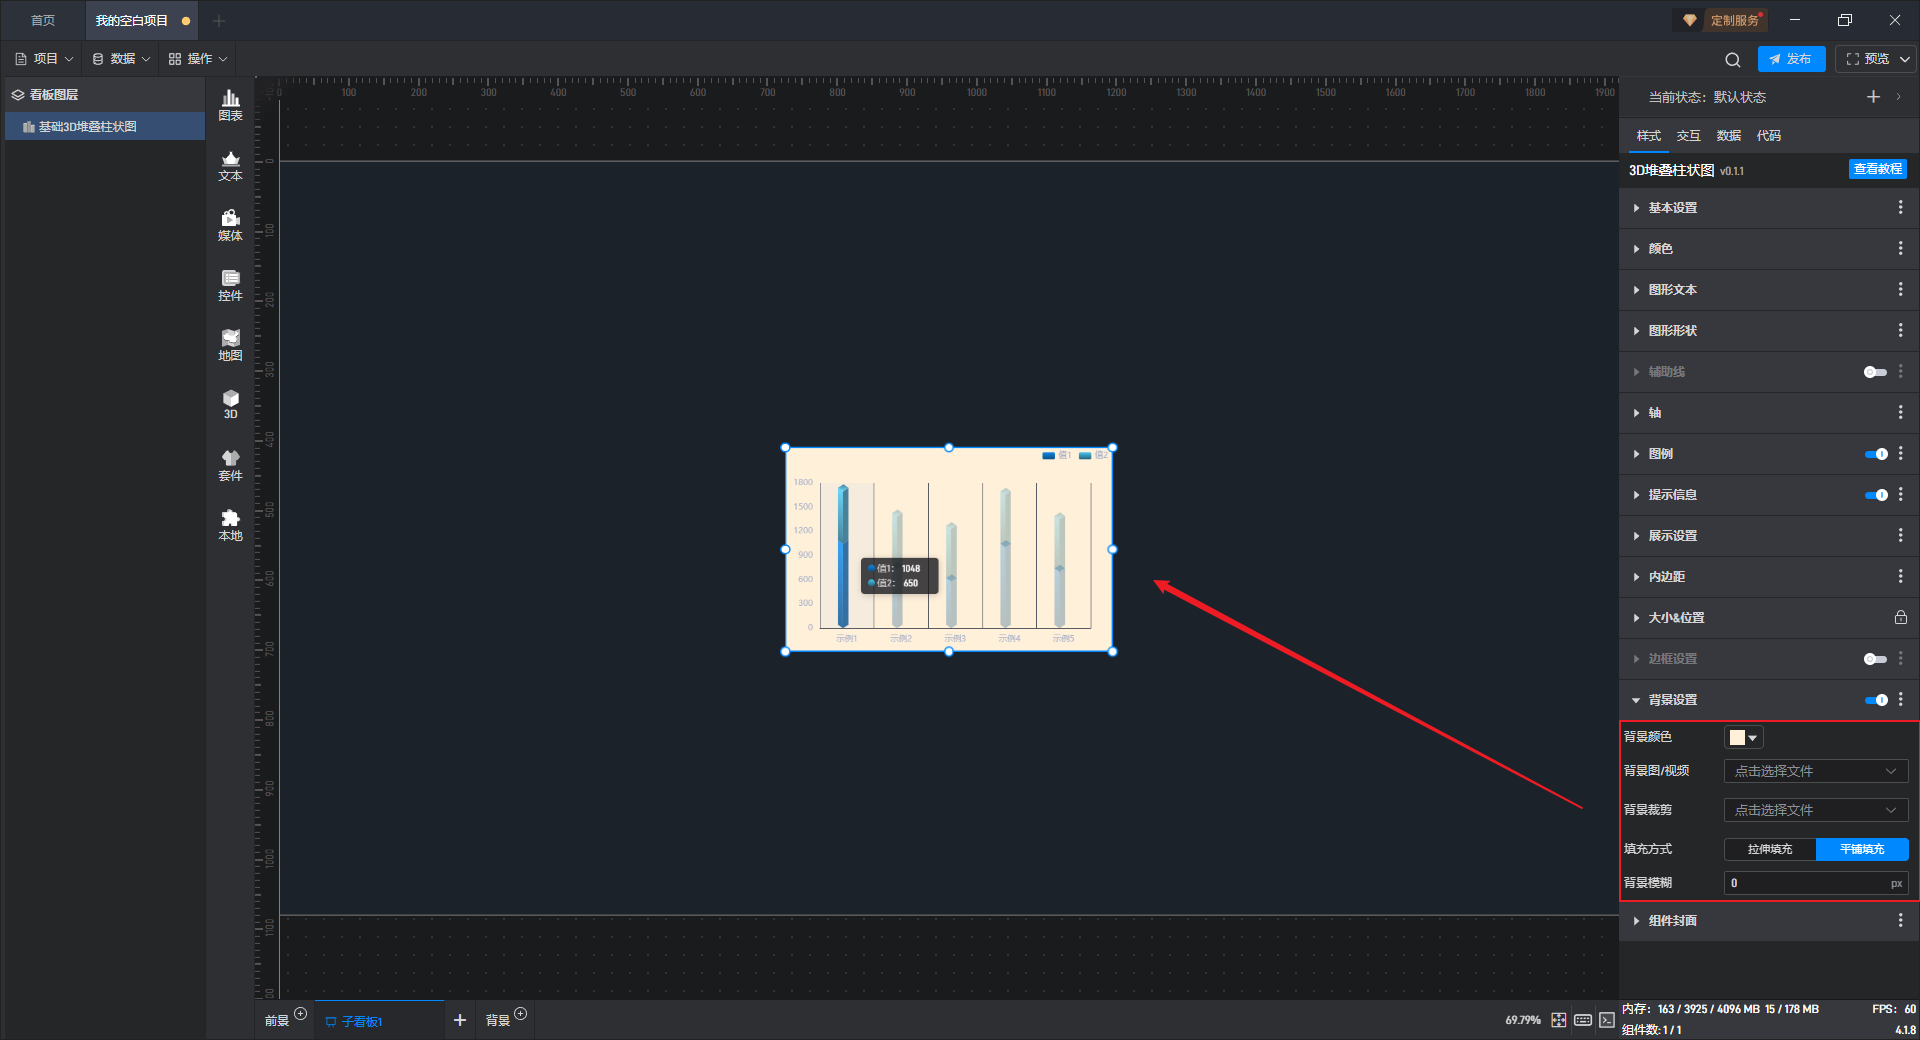Toggle the 图例 switch off
Screen dimensions: 1920x1040
click(1876, 454)
